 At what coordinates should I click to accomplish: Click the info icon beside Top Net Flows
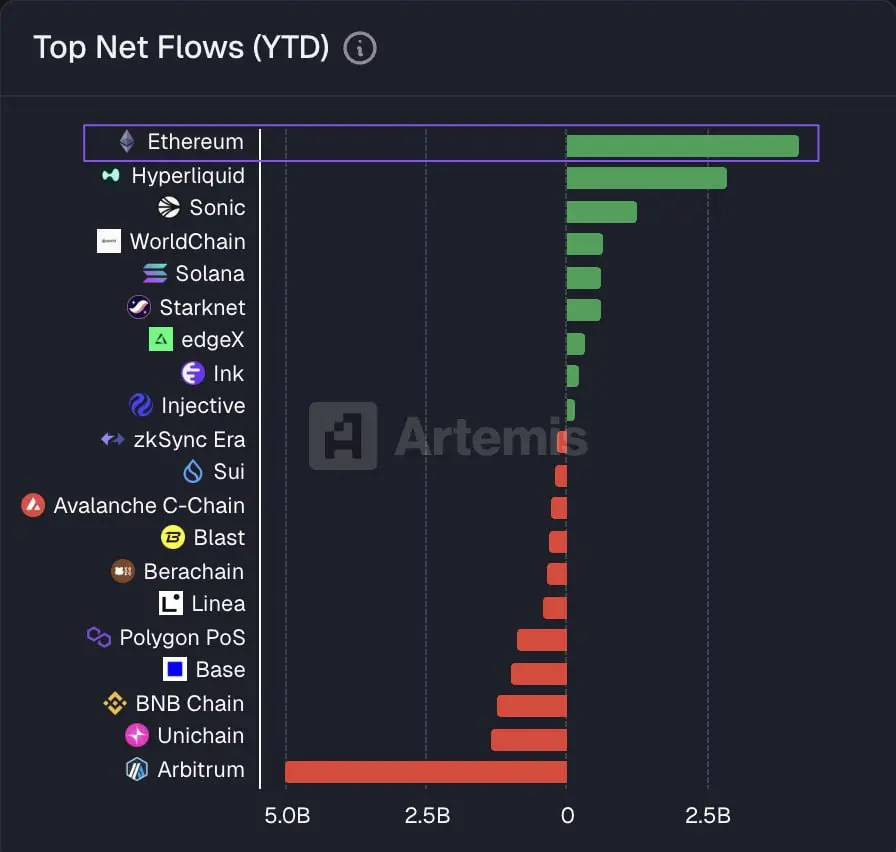360,49
